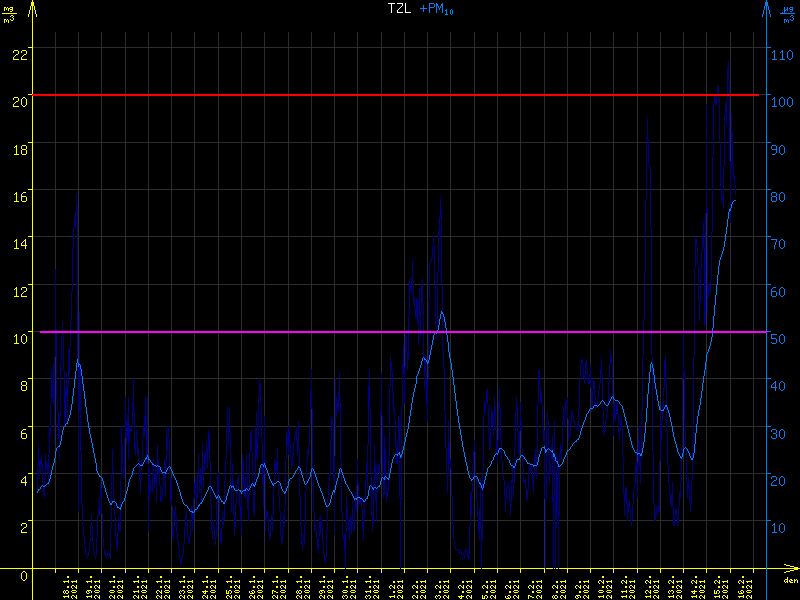Click the magenta limit line at 10
The height and width of the screenshot is (600, 800).
[400, 331]
